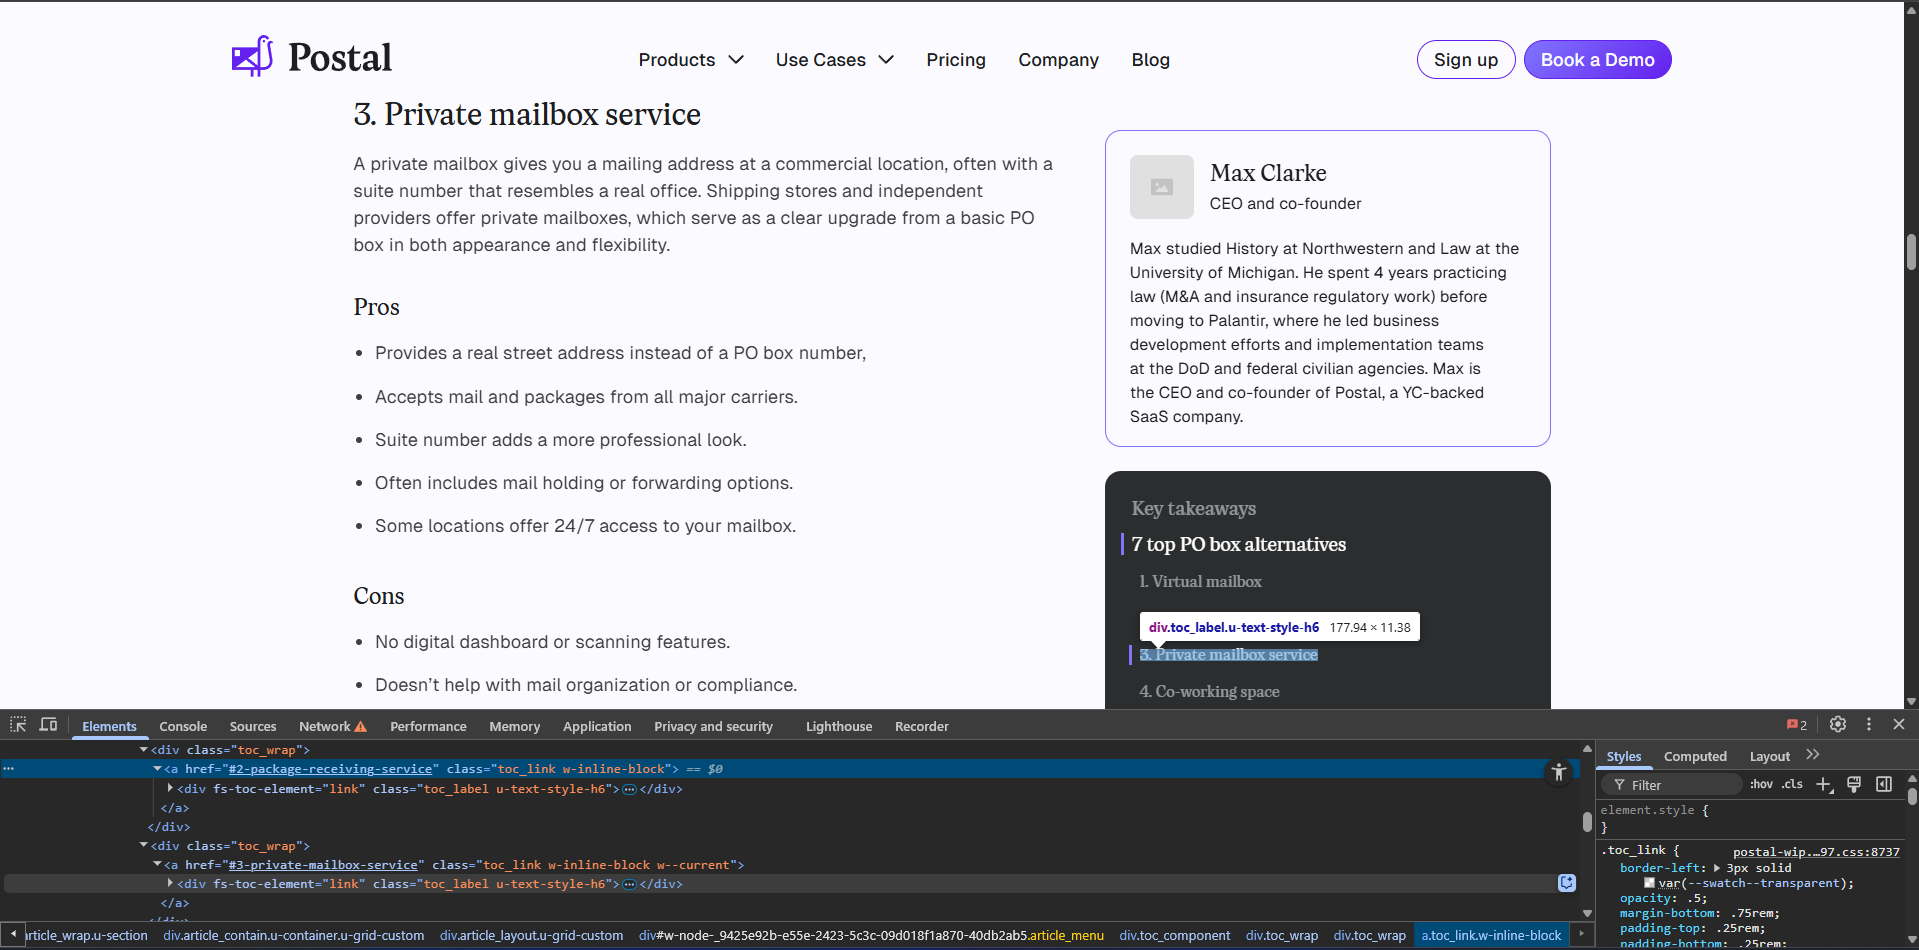Viewport: 1919px width, 950px height.
Task: Click the transparent swatch color square
Action: (1649, 883)
